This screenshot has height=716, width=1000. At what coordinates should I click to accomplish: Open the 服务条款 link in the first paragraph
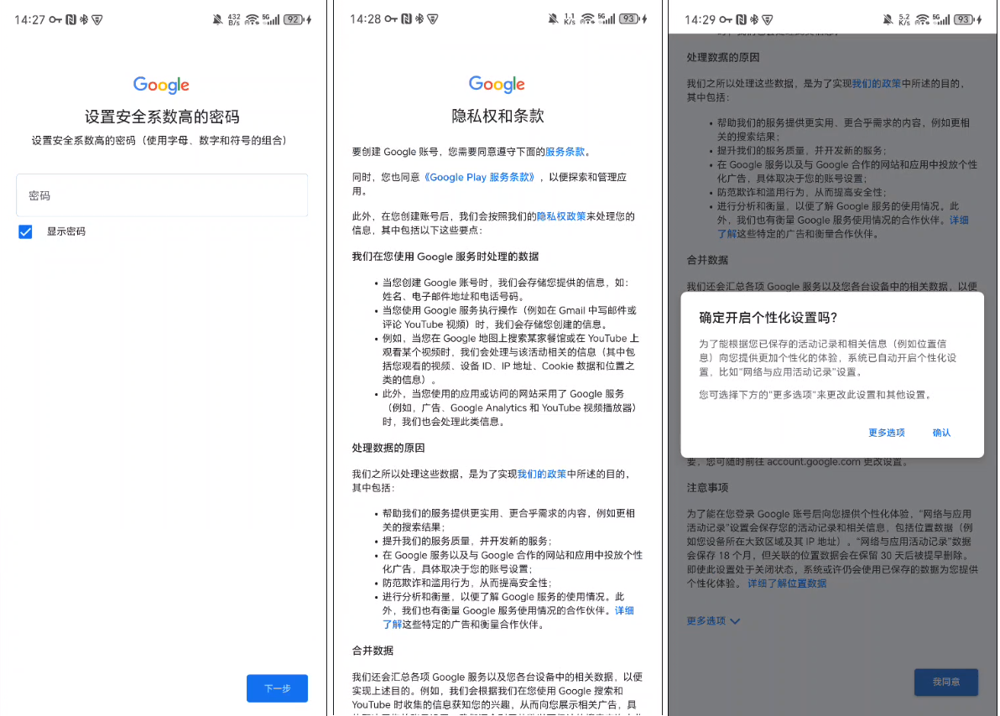565,152
